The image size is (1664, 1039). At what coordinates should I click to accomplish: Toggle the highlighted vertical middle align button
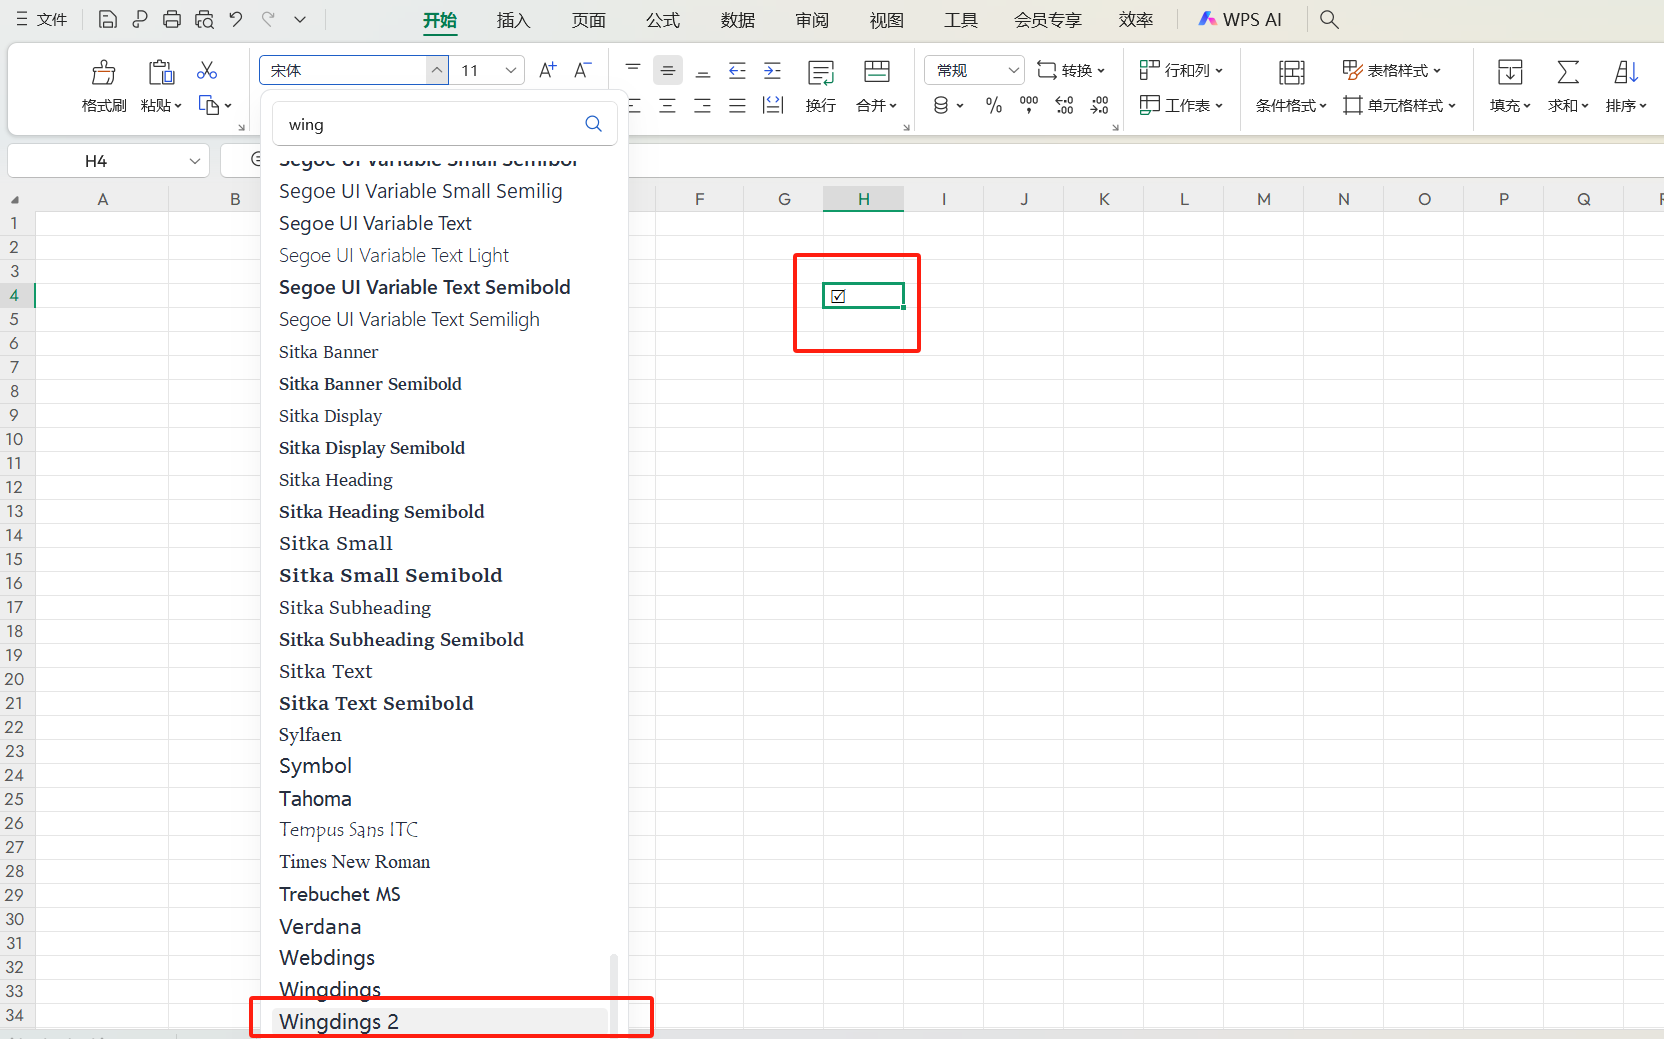pos(668,70)
